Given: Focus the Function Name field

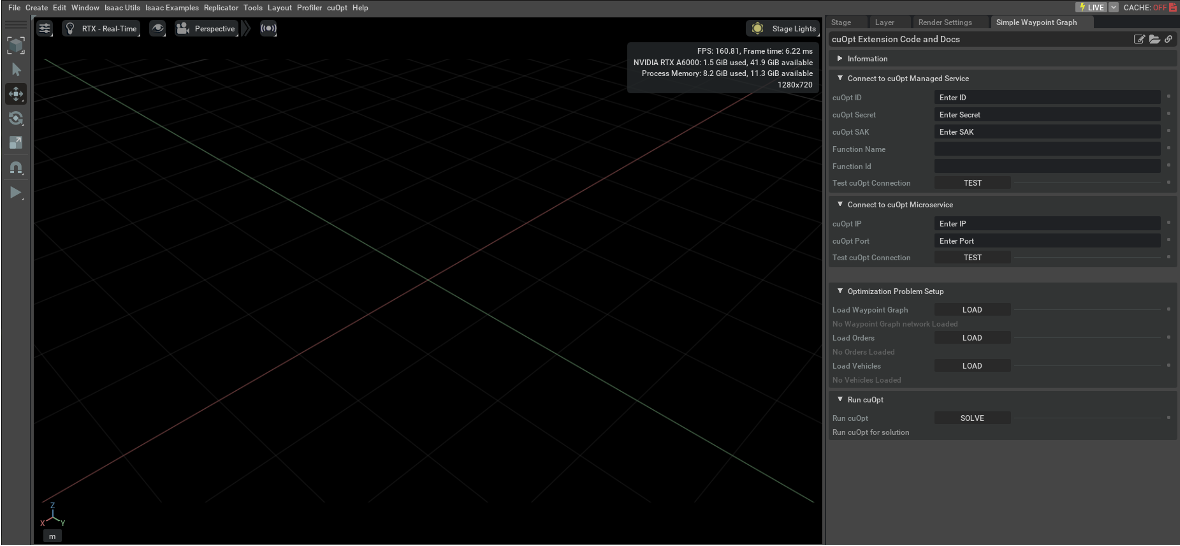Looking at the screenshot, I should tap(1047, 149).
